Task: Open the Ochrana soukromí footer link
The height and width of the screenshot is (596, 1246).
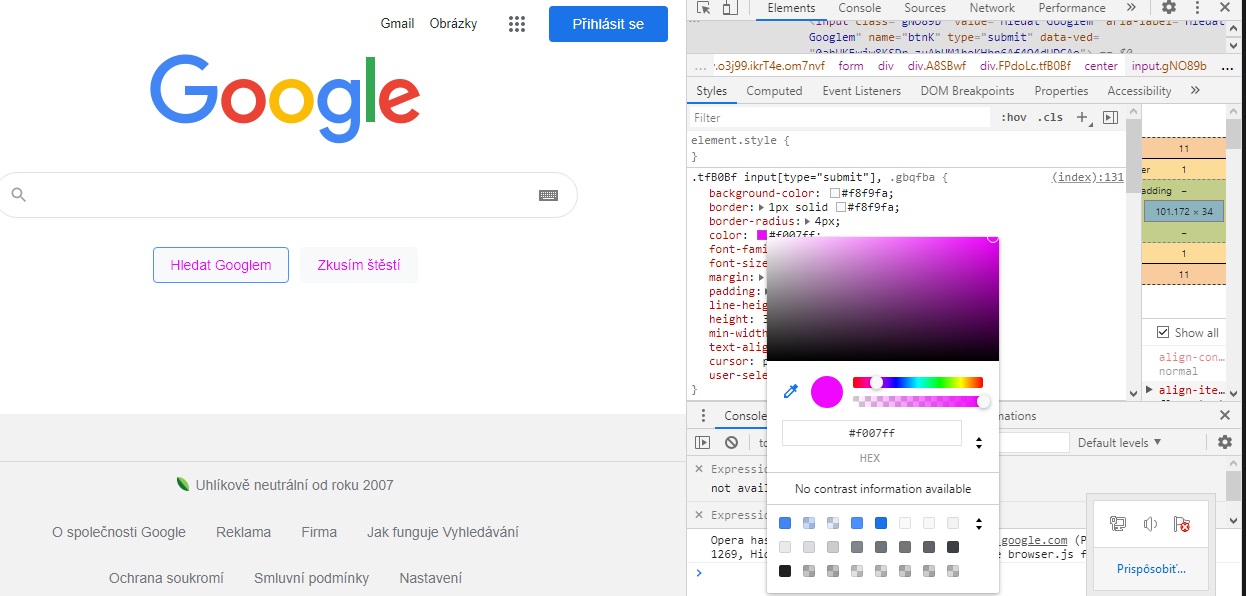Action: coord(166,578)
